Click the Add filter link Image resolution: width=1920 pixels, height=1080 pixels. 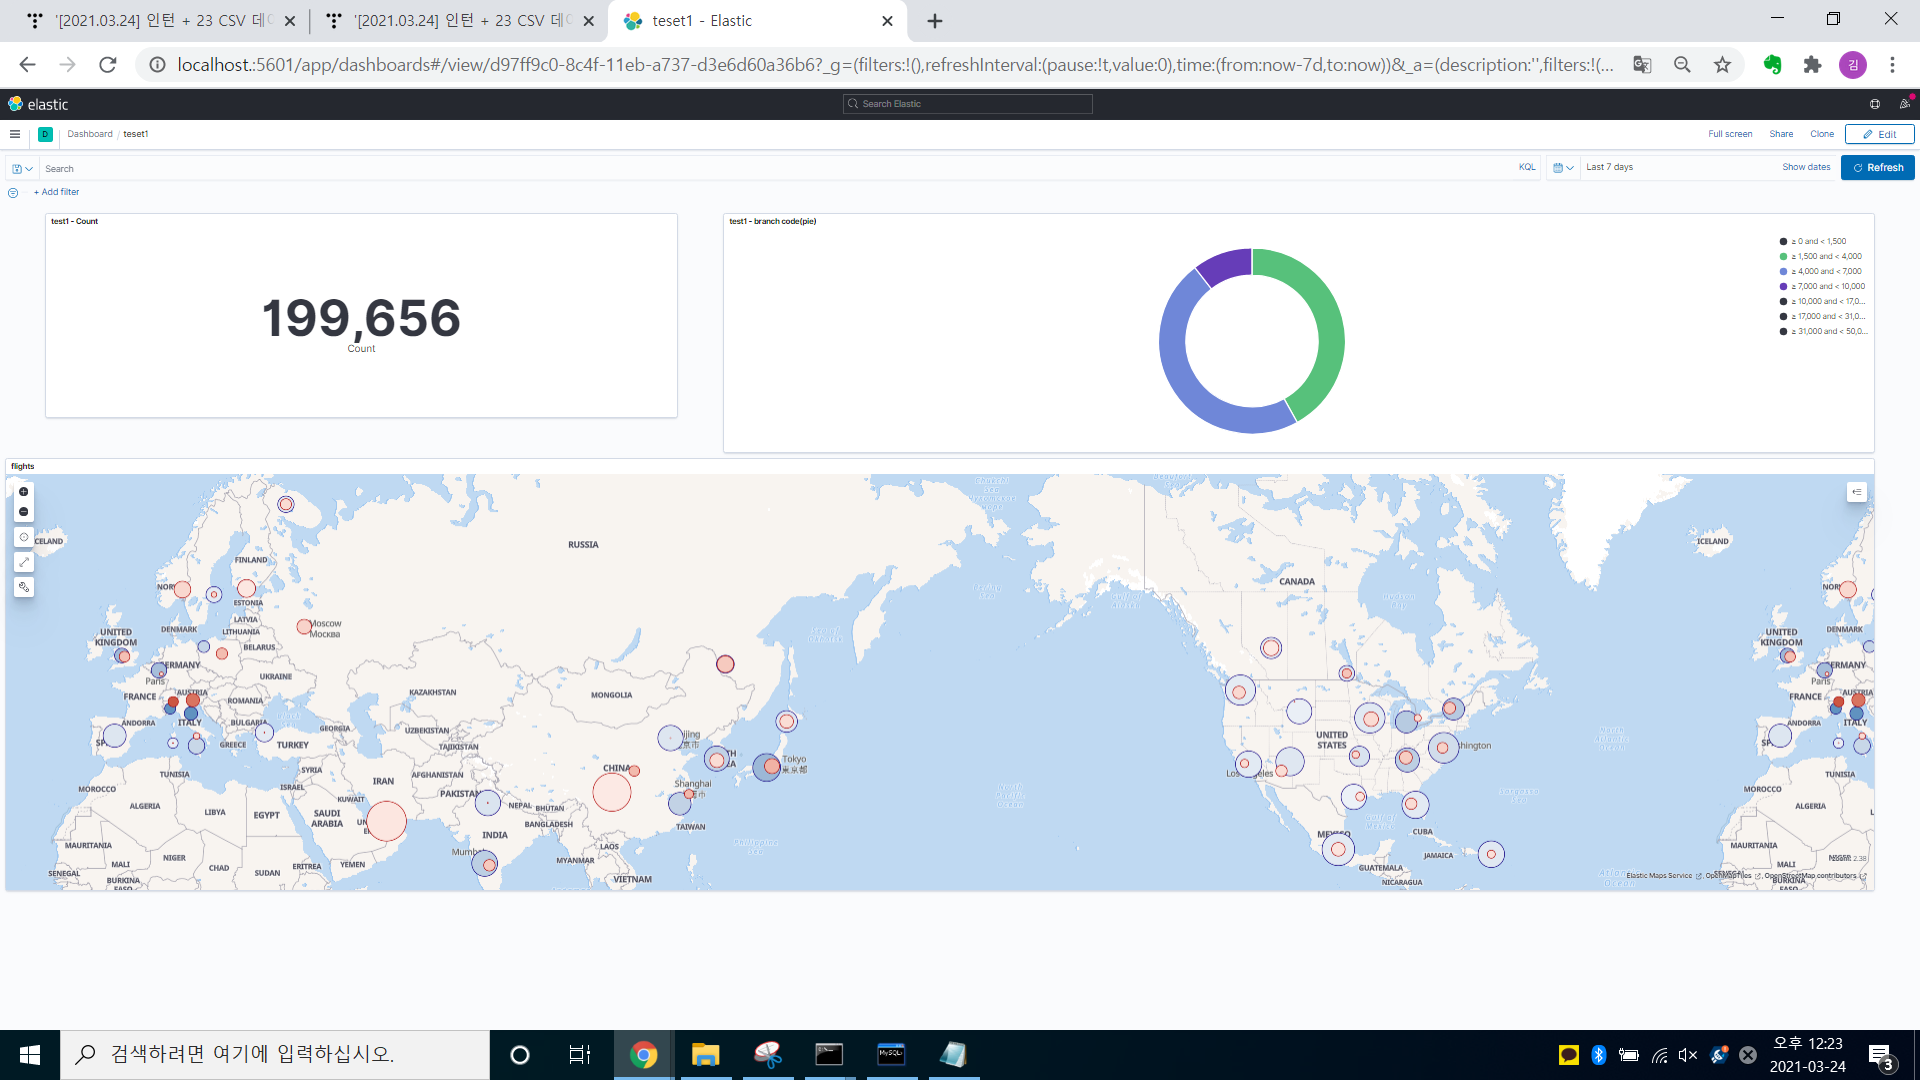pos(57,192)
